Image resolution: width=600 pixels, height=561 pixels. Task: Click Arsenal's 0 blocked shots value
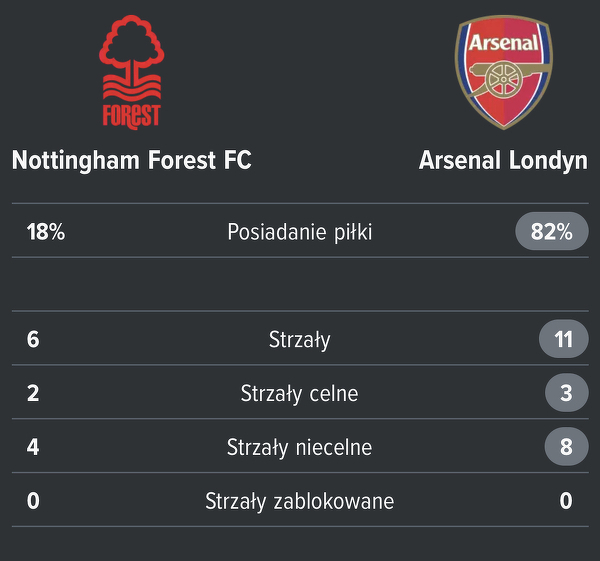tap(566, 501)
